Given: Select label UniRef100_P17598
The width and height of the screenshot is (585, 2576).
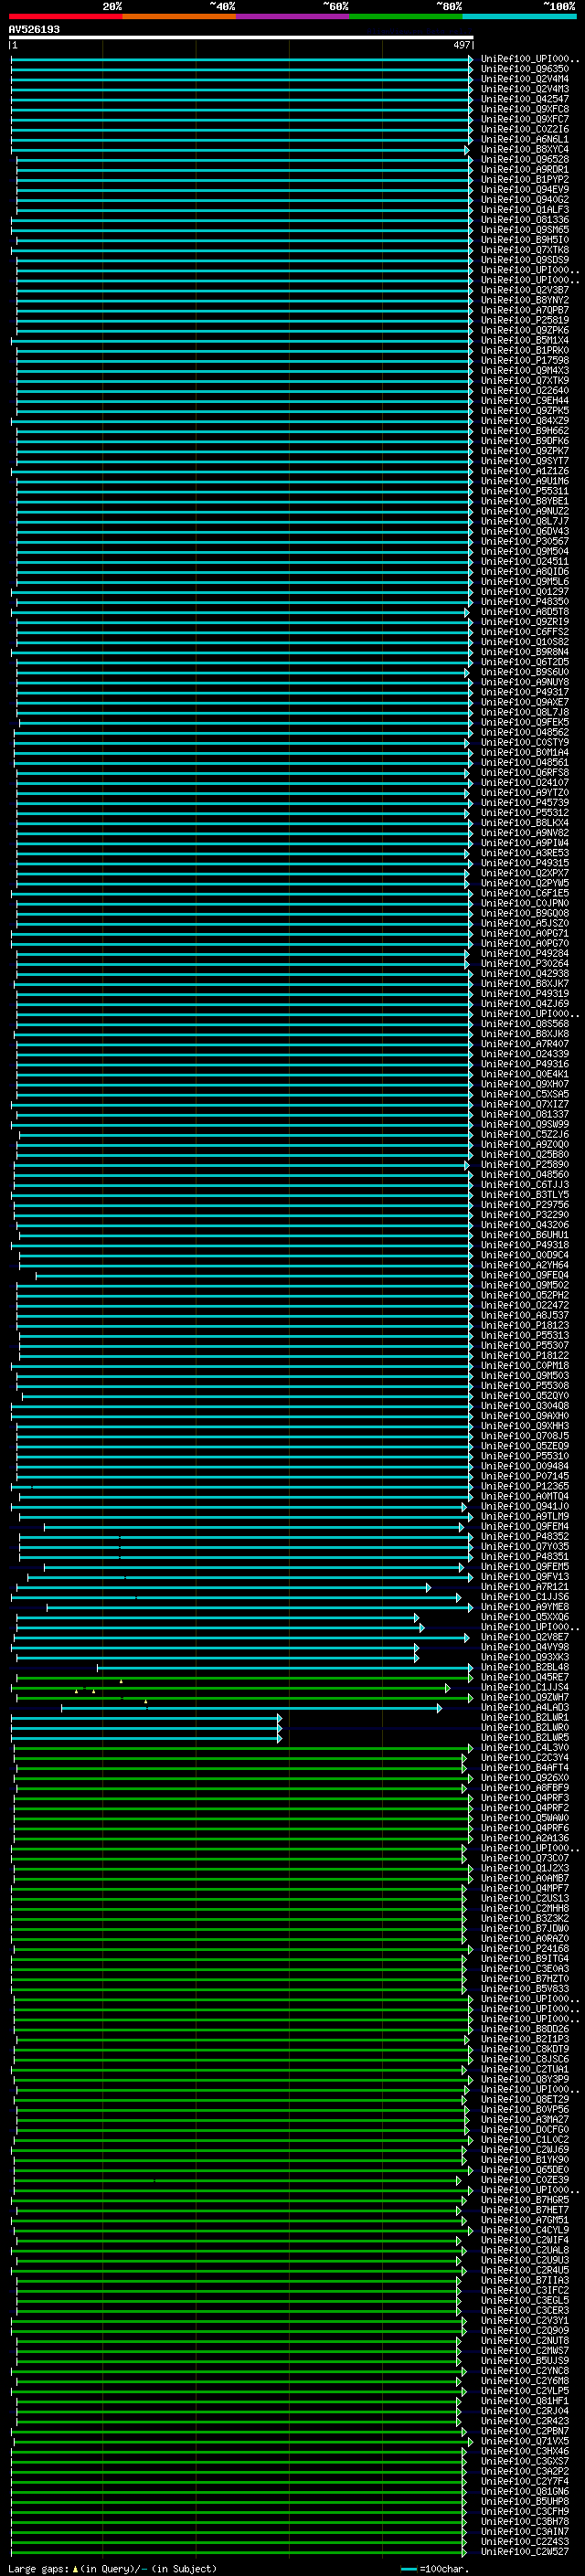Looking at the screenshot, I should [524, 360].
